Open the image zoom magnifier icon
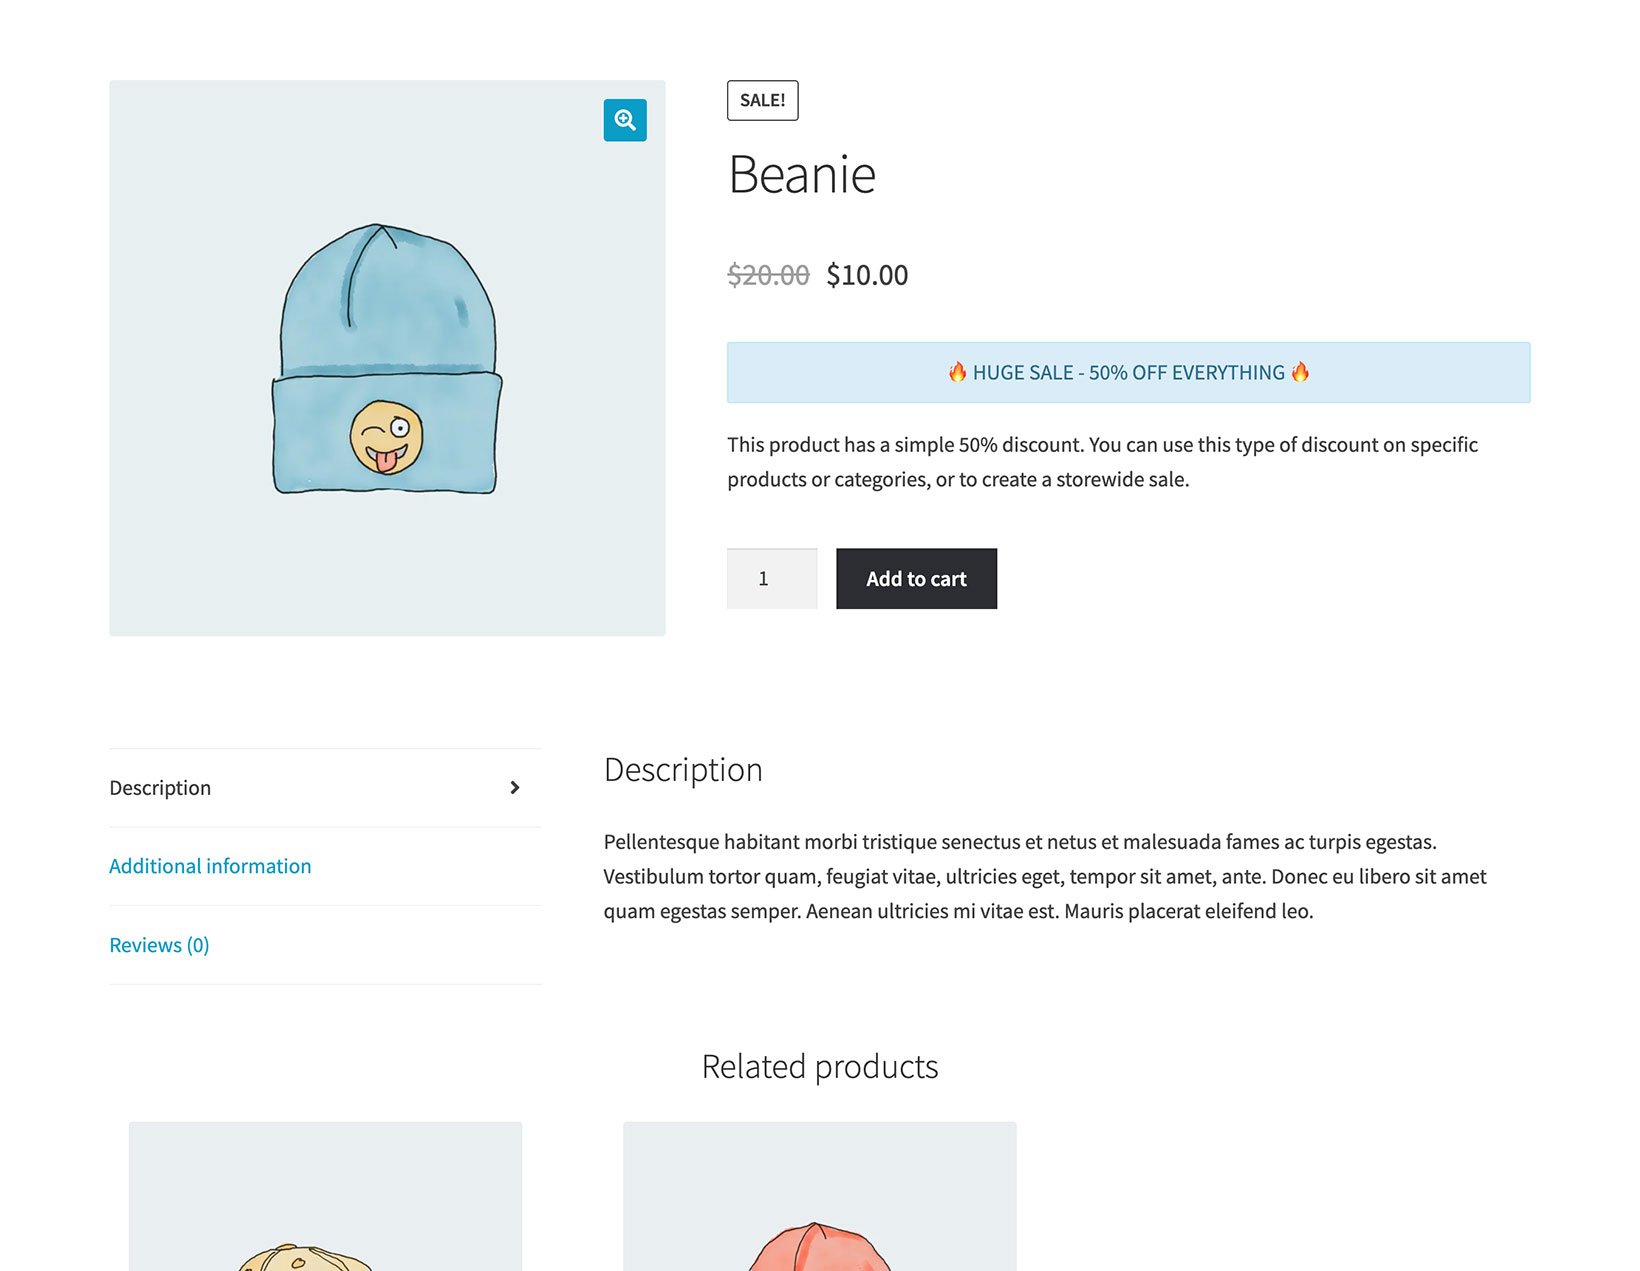 624,119
